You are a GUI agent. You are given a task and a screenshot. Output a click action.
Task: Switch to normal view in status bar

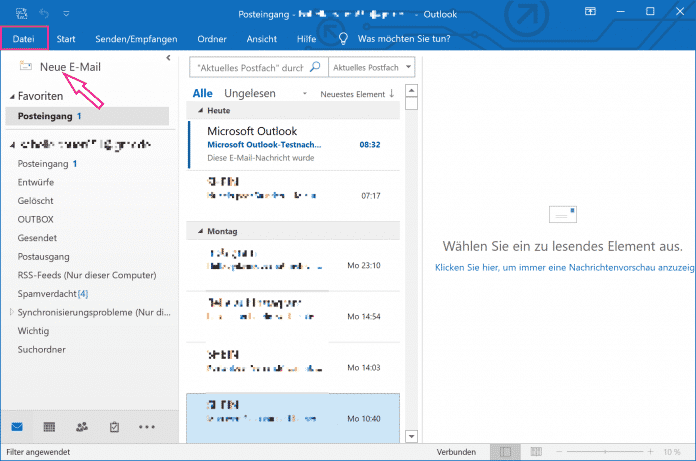505,452
